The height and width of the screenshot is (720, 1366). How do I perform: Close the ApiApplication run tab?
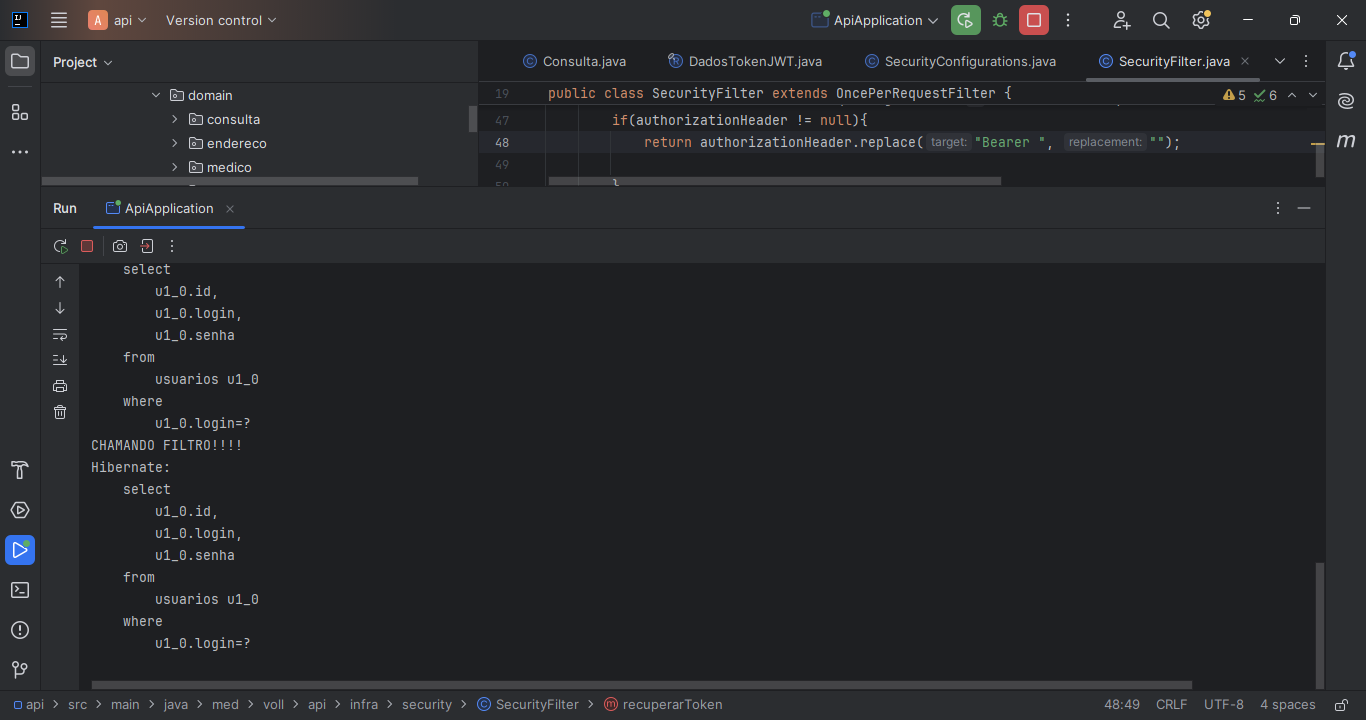(x=230, y=209)
